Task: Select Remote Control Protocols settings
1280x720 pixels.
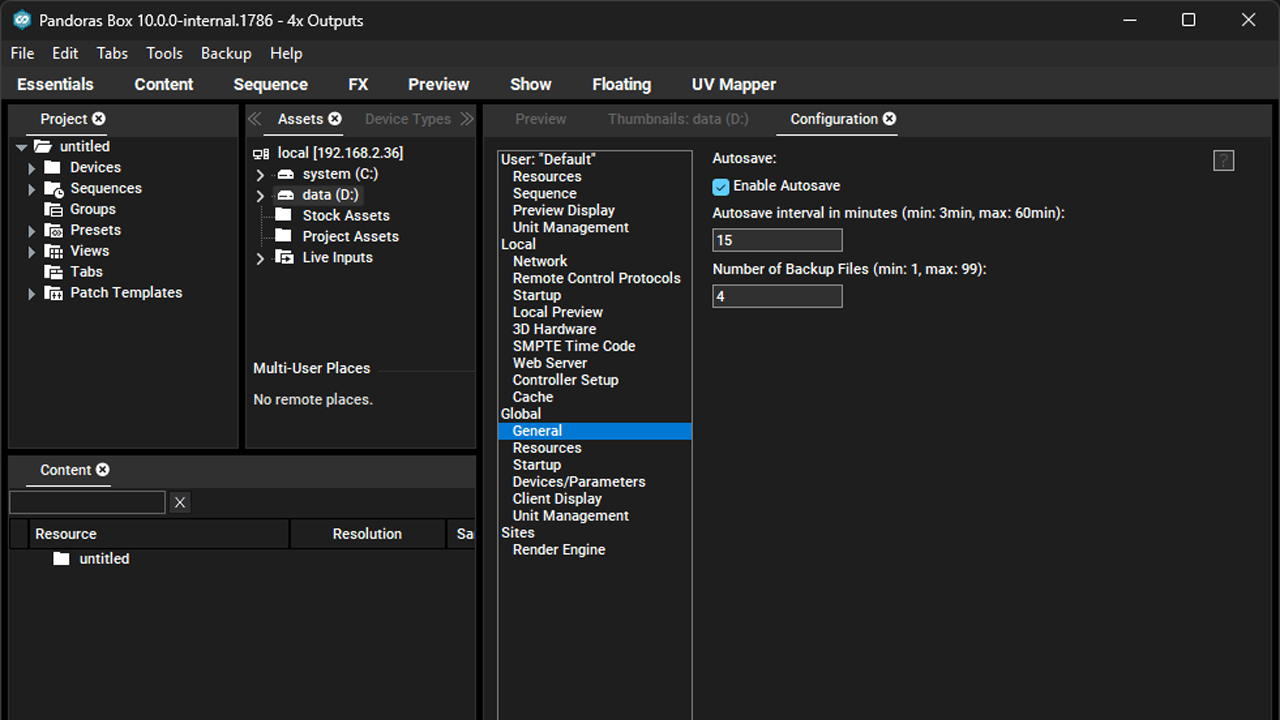Action: coord(595,278)
